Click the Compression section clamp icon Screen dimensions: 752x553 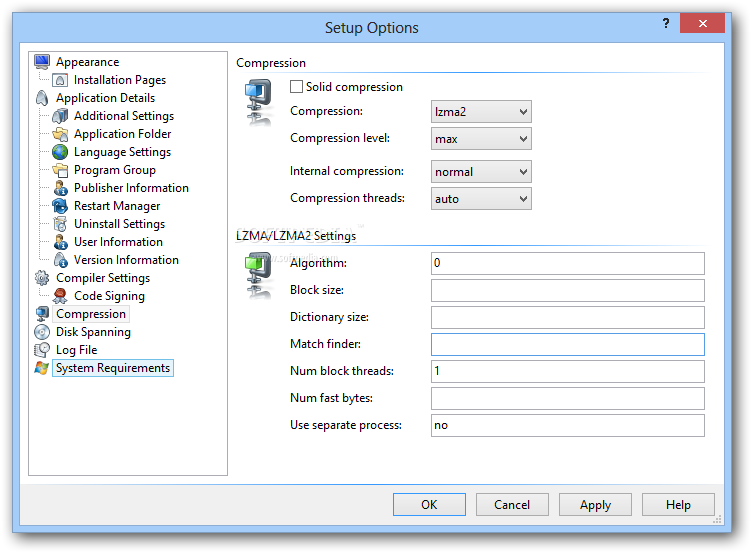point(258,102)
